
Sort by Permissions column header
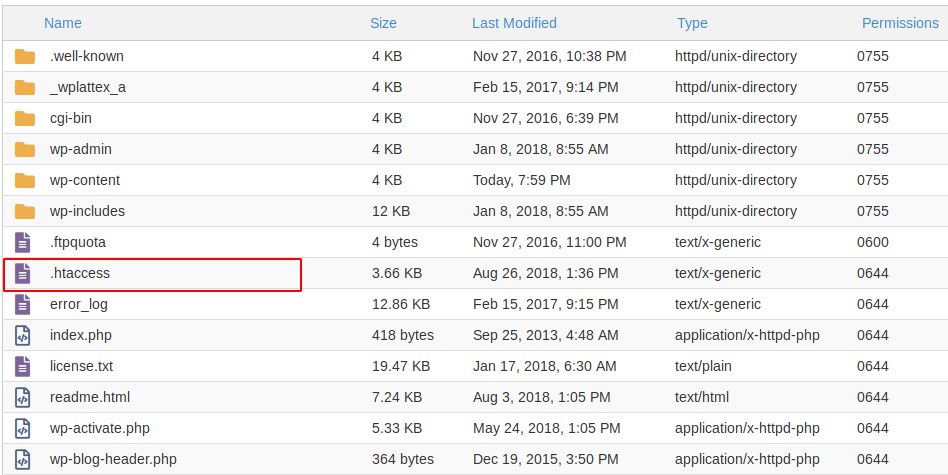pos(900,22)
